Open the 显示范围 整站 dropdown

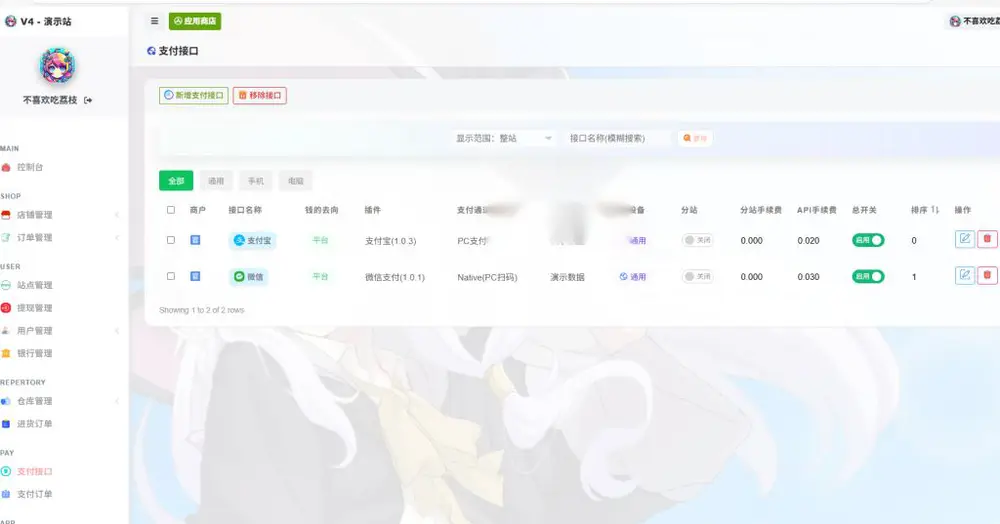[x=504, y=138]
